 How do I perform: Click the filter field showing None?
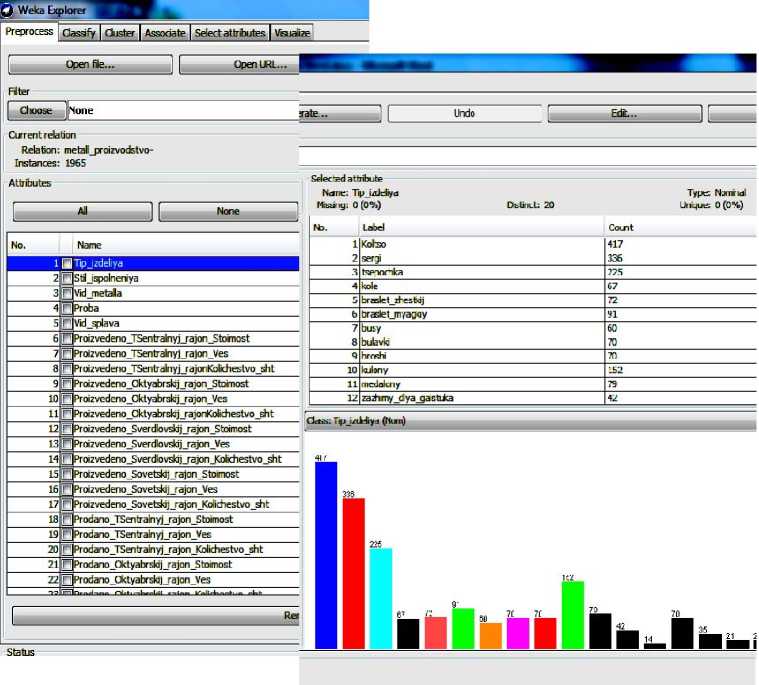pyautogui.click(x=183, y=111)
